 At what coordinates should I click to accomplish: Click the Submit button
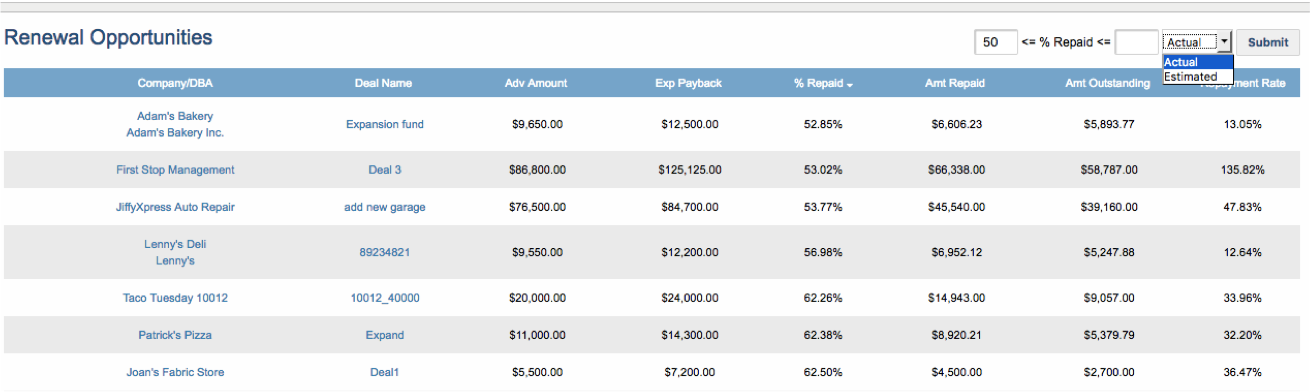tap(1268, 42)
